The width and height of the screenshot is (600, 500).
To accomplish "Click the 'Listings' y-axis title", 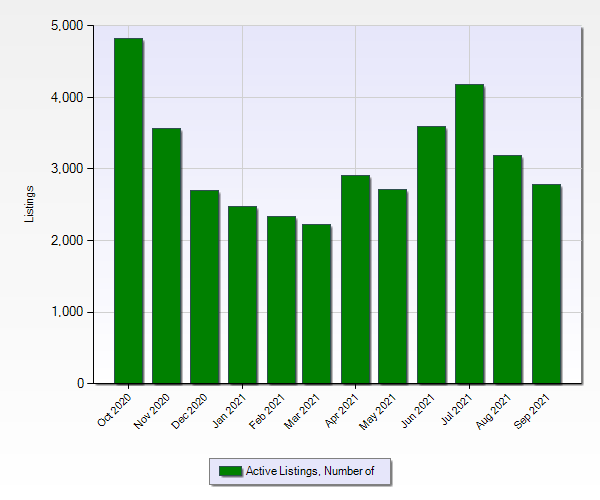I will click(x=30, y=204).
